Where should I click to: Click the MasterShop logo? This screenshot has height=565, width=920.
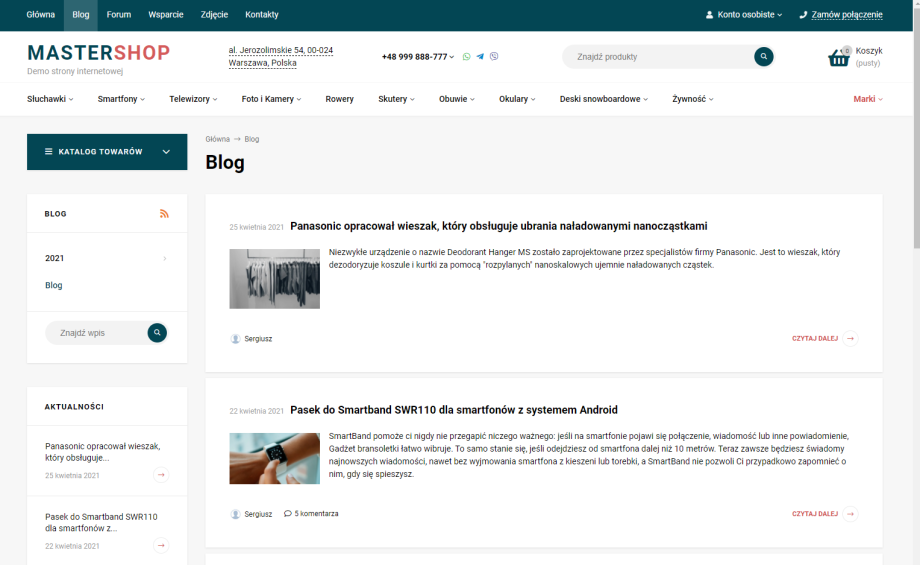pyautogui.click(x=98, y=53)
